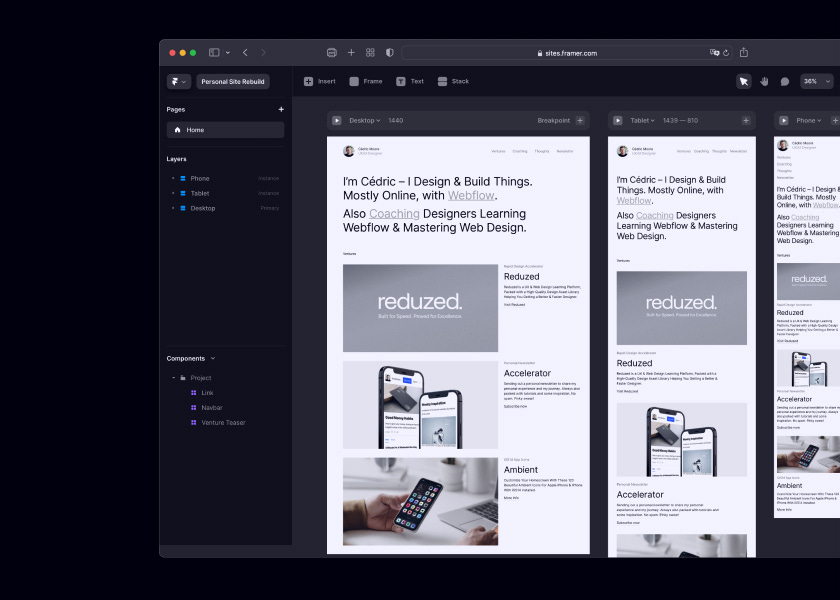
Task: Open the comment tool
Action: 785,81
